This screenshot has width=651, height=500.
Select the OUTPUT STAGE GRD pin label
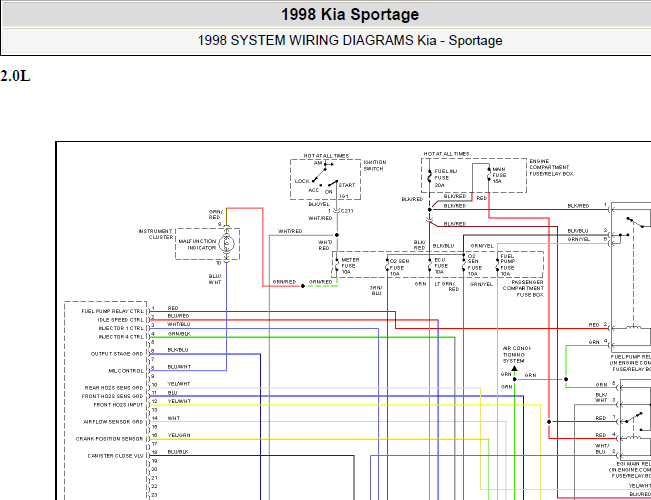(x=117, y=354)
